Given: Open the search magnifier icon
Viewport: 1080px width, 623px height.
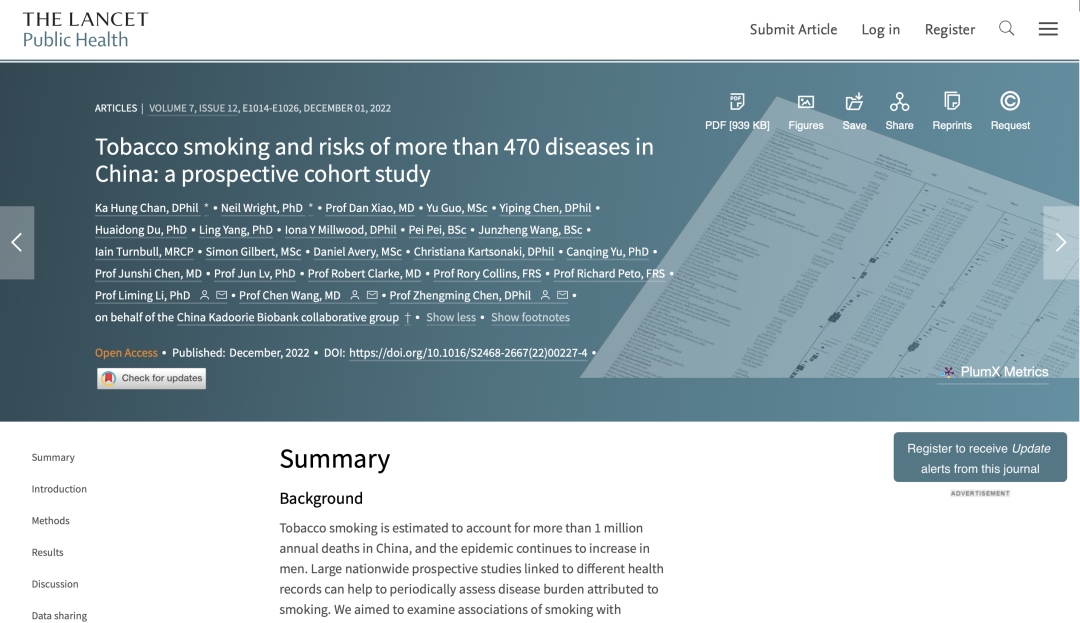Looking at the screenshot, I should [1006, 28].
